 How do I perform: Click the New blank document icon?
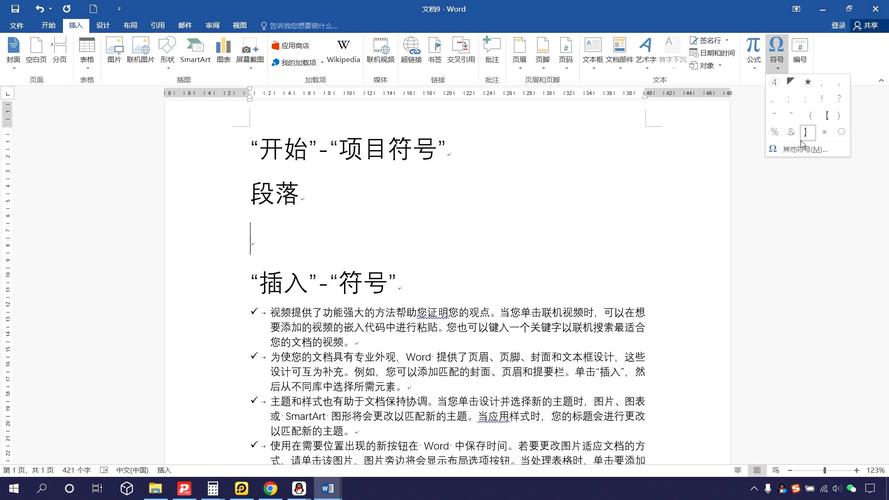click(93, 9)
